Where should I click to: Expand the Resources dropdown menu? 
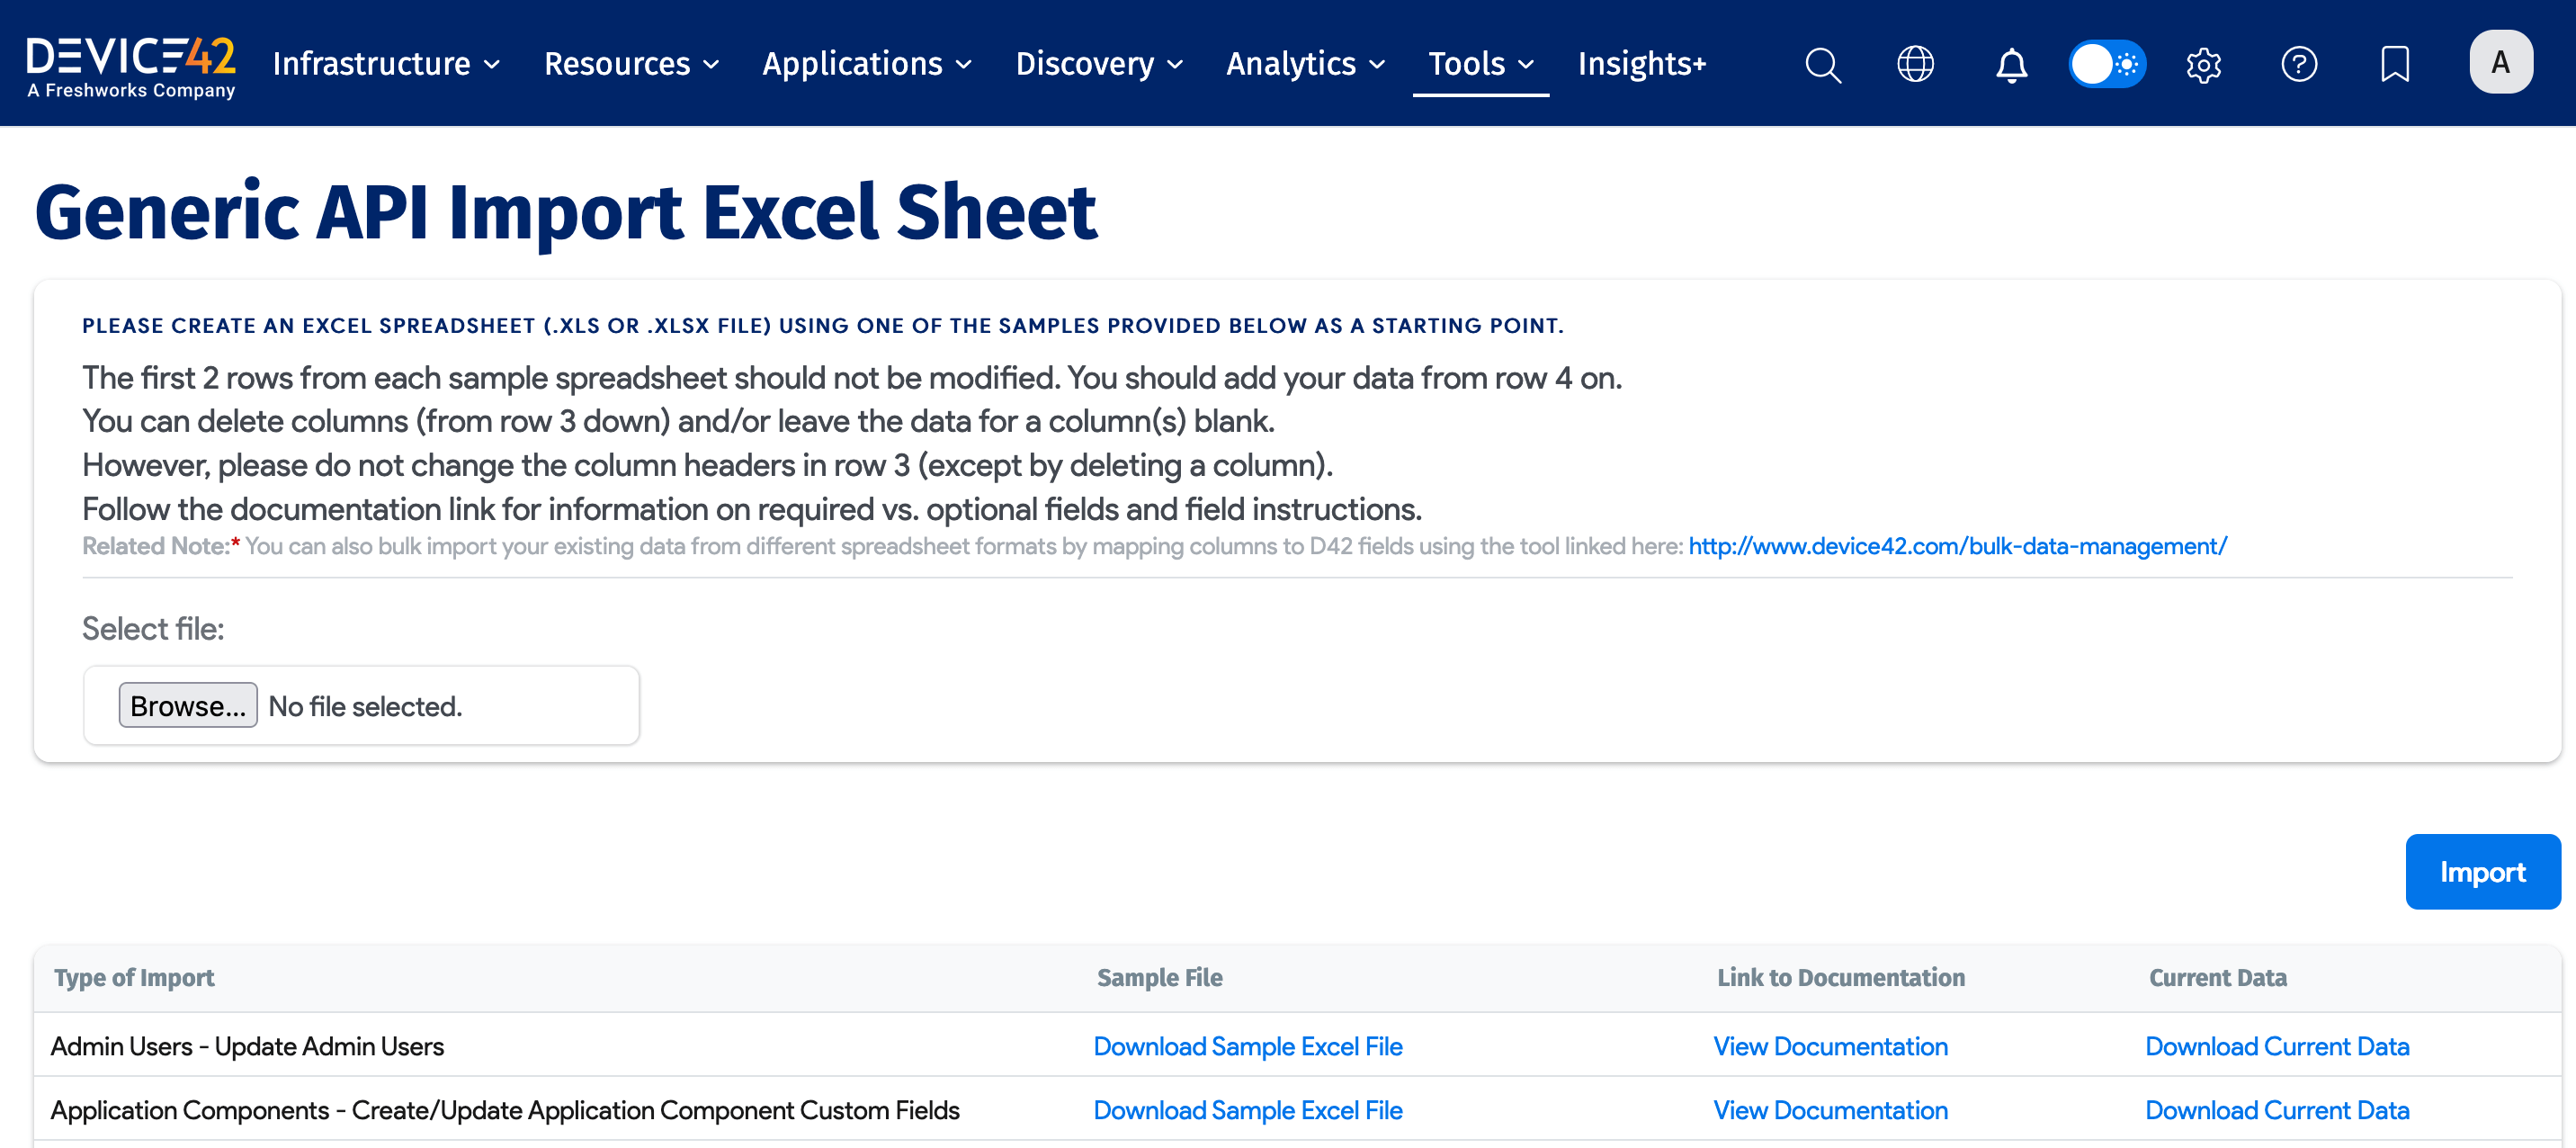pos(631,64)
